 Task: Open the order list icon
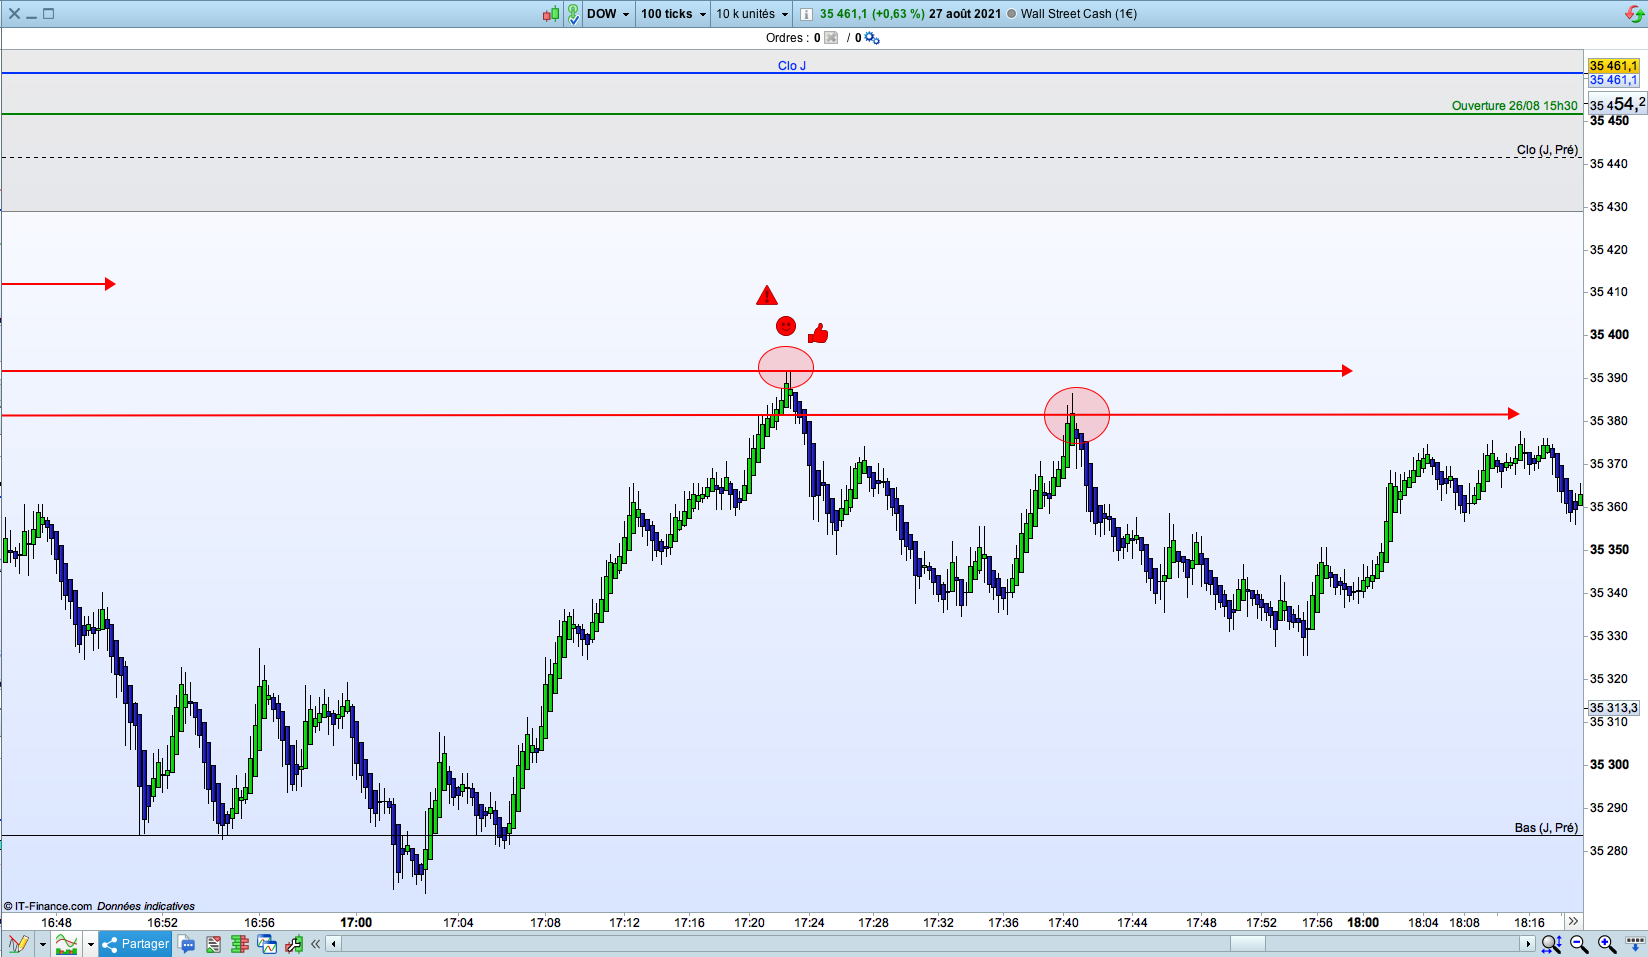213,944
